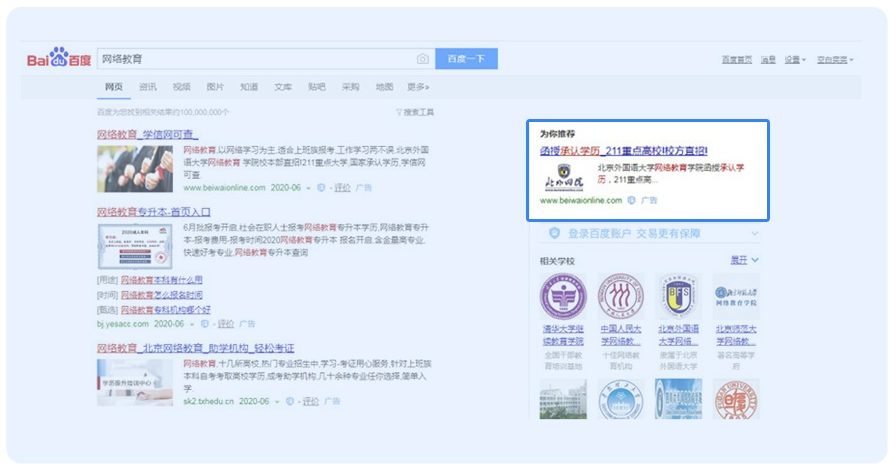Open 中国人民大学网络教育 logo
Viewport: 896px width, 472px height.
tap(621, 297)
